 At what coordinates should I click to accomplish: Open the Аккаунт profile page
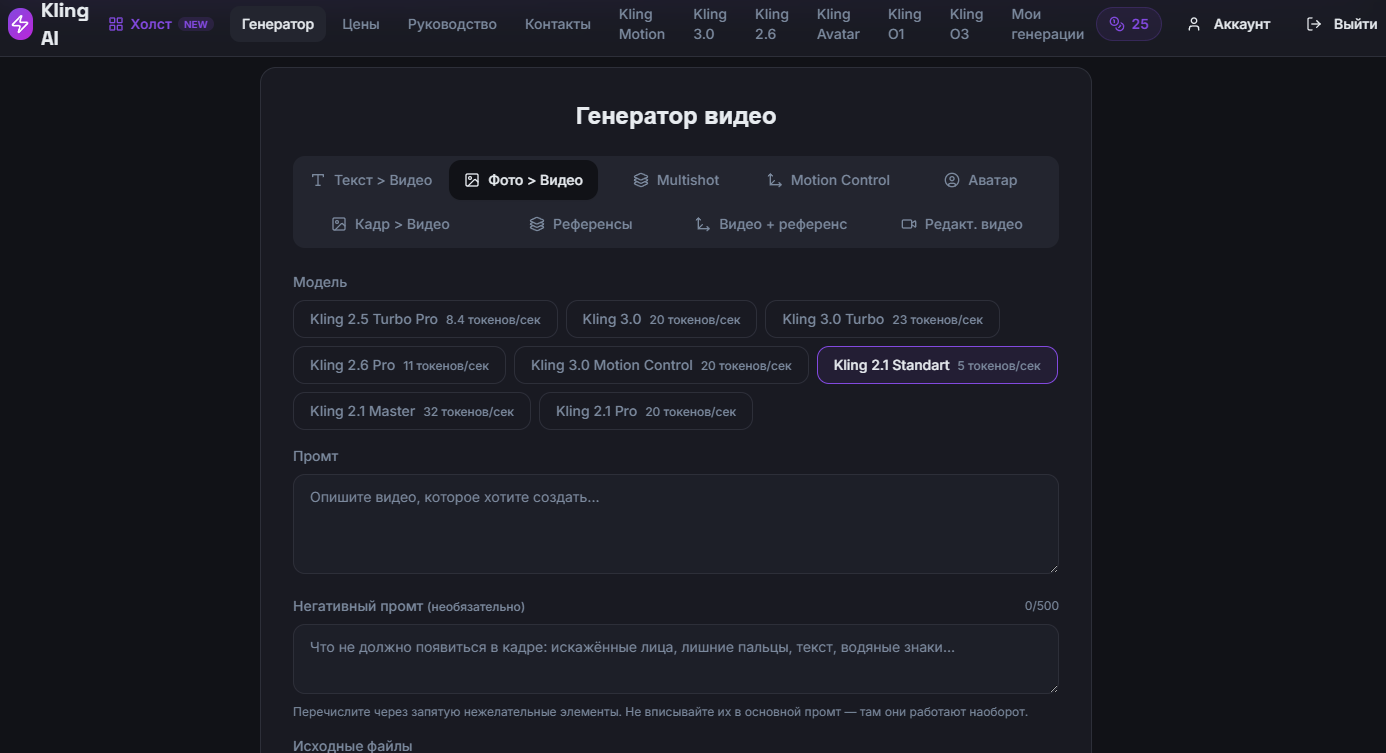click(x=1228, y=24)
